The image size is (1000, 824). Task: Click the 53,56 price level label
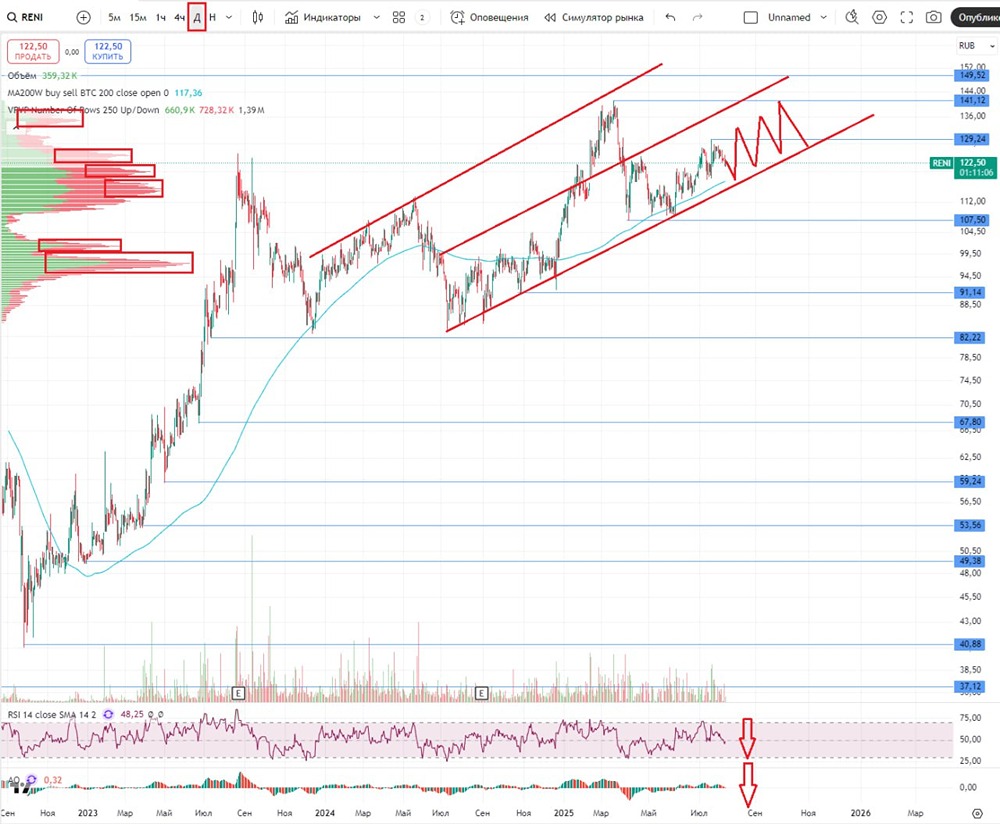[970, 525]
